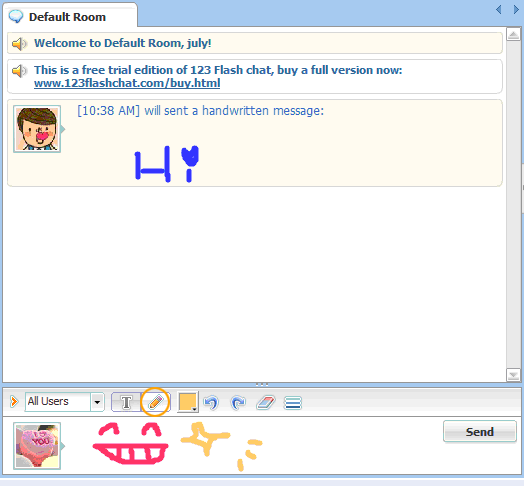Screen dimensions: 524x486
Task: Click will's avatar in the chat message
Action: [x=37, y=129]
